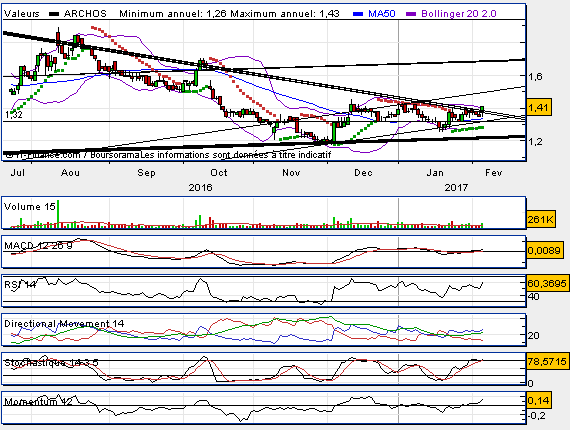
Task: Click the 'Oct' month label on time axis
Action: tap(219, 172)
